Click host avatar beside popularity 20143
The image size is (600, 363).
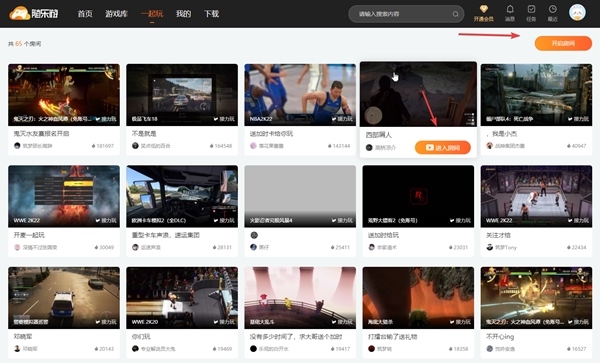17,348
